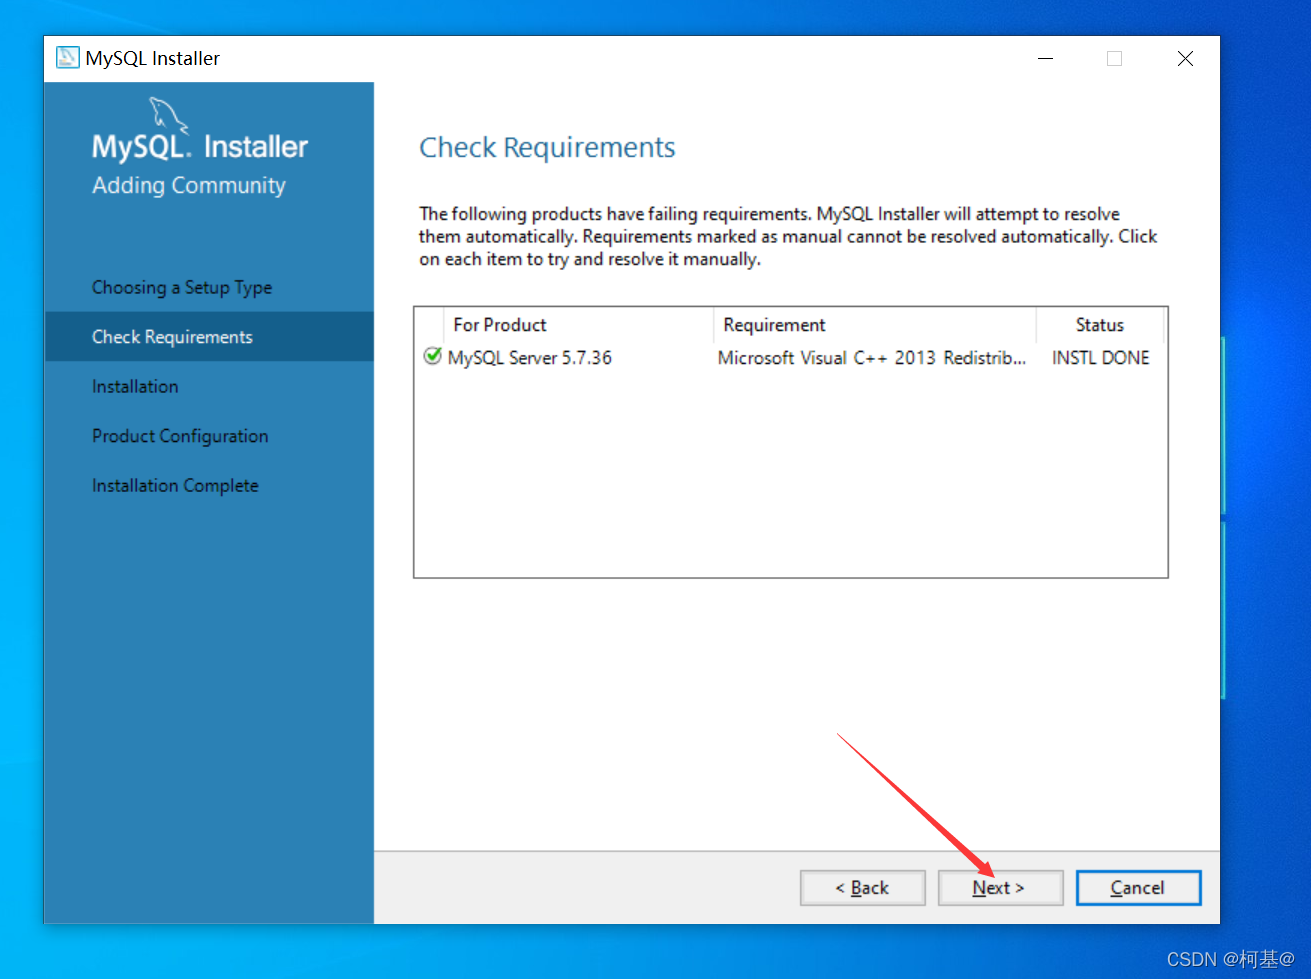
Task: Click the INSTL DONE status cell
Action: pos(1100,358)
